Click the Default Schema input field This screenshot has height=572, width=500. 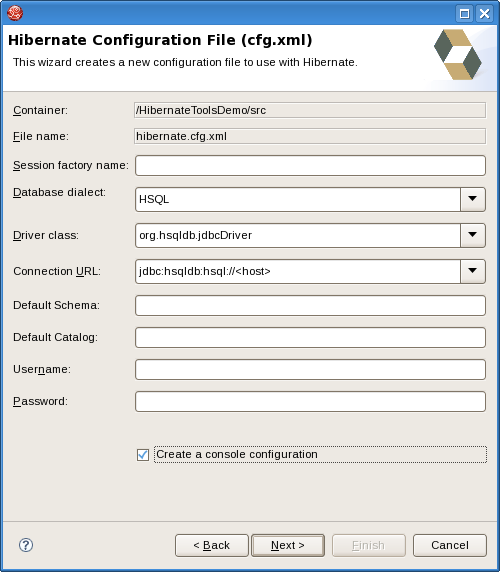point(310,305)
